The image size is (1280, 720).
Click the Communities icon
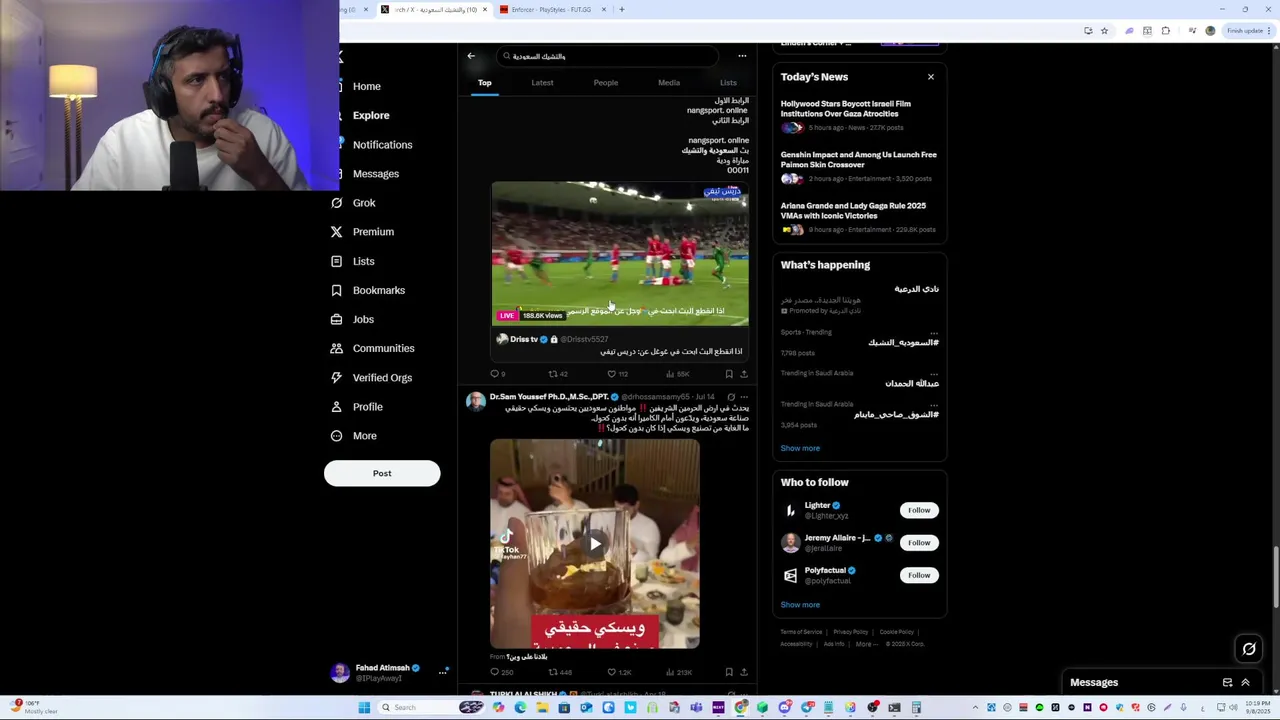pyautogui.click(x=337, y=348)
